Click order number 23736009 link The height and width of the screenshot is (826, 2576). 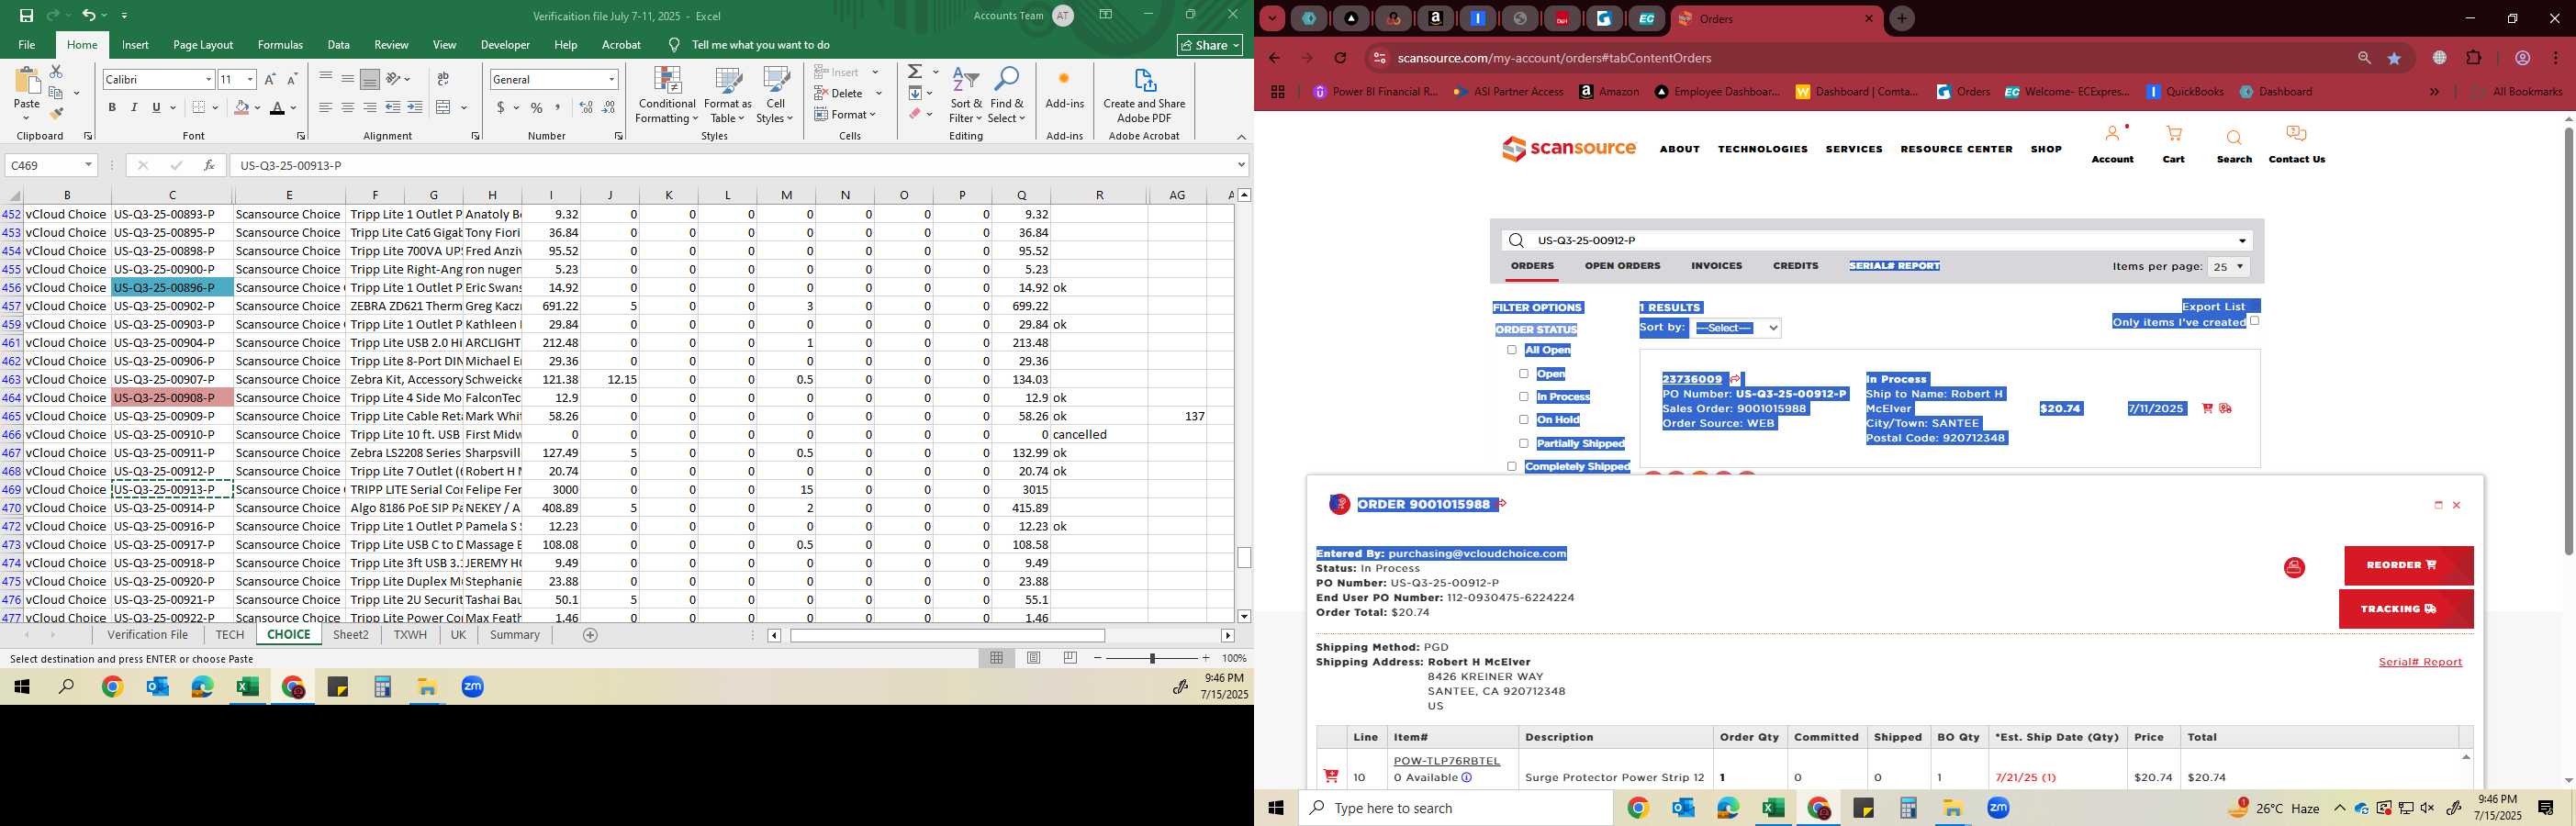1692,379
